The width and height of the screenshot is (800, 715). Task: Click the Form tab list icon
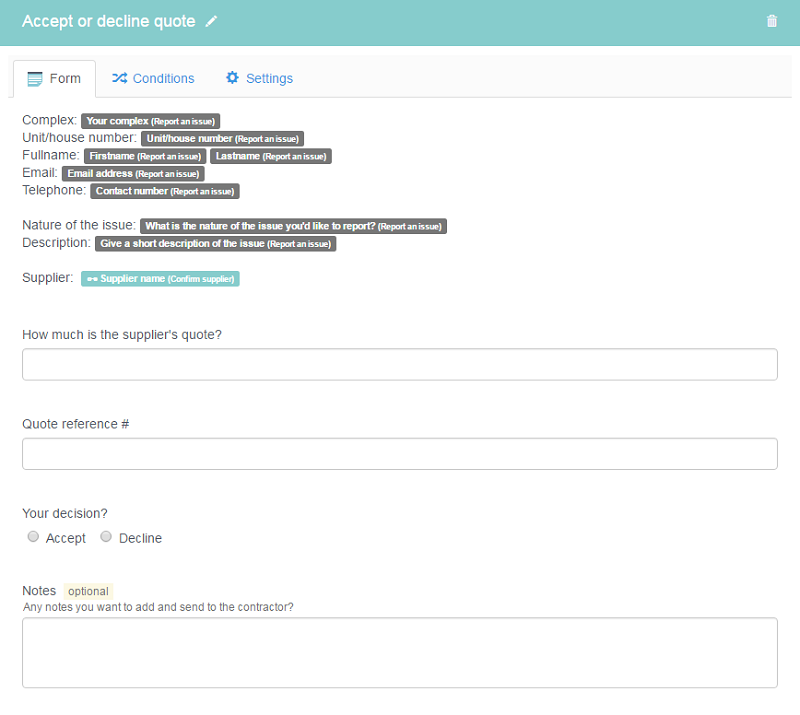[x=35, y=79]
